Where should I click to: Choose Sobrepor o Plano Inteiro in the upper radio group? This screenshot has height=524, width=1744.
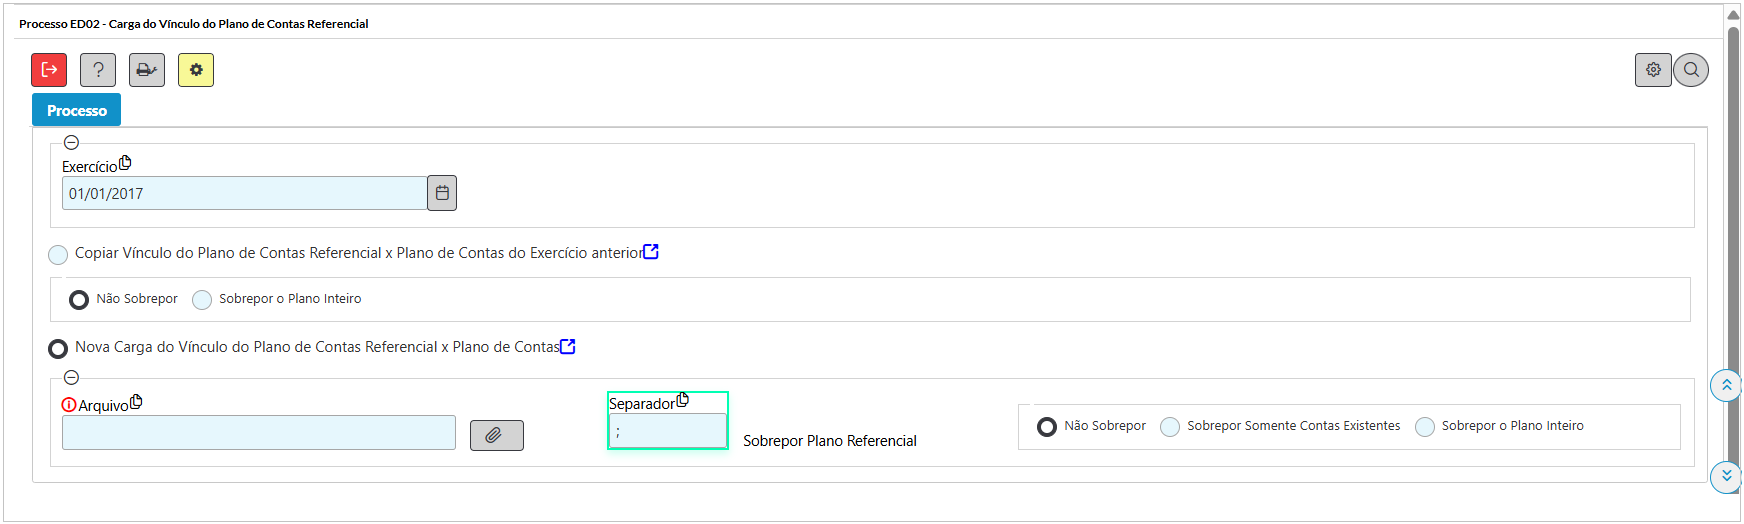[x=202, y=300]
